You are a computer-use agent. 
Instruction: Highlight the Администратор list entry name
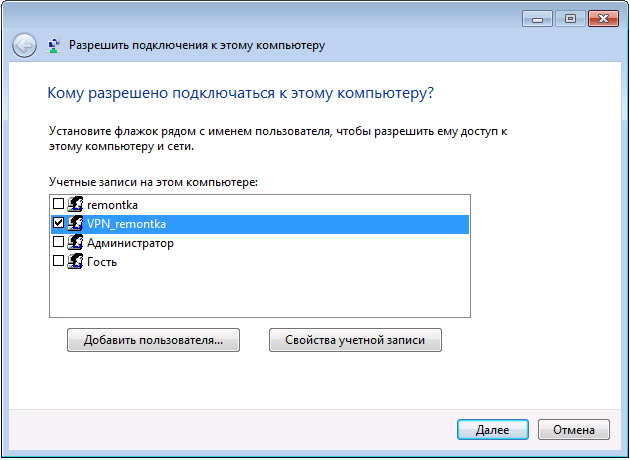pos(130,243)
